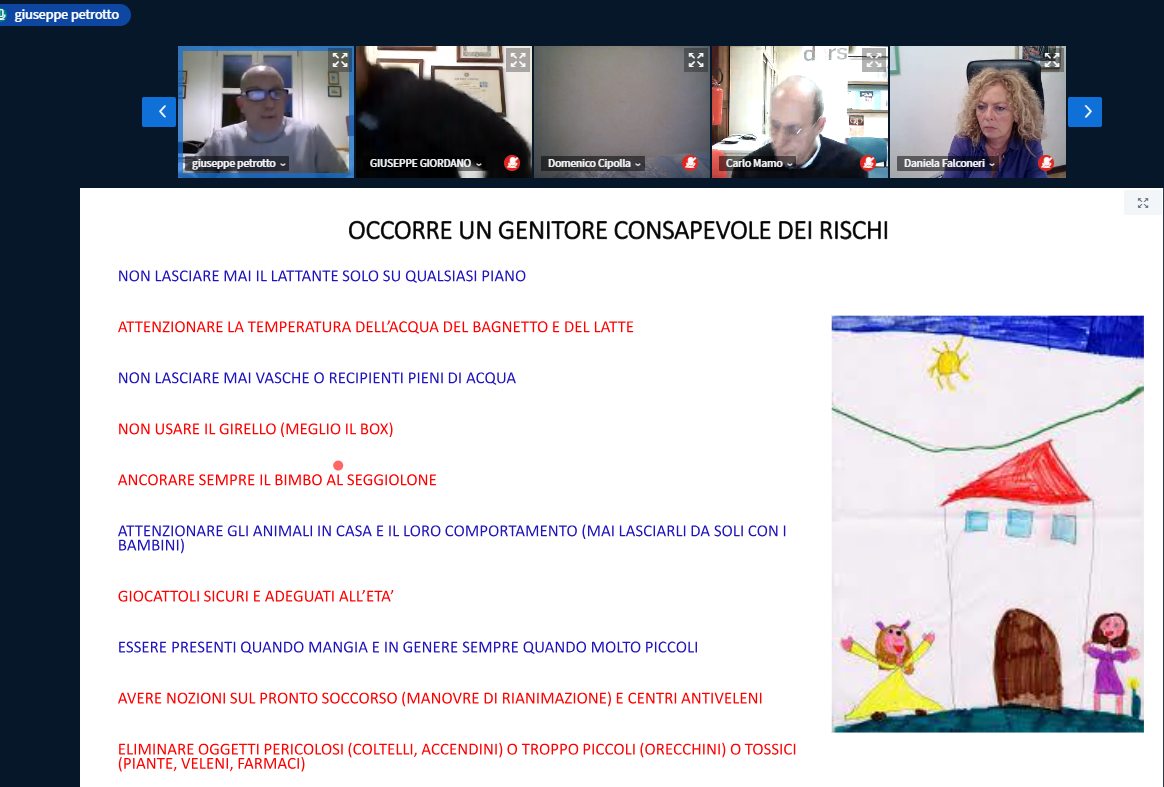Image resolution: width=1164 pixels, height=787 pixels.
Task: Expand giuseppe petrotto video to fullscreen
Action: pos(340,60)
